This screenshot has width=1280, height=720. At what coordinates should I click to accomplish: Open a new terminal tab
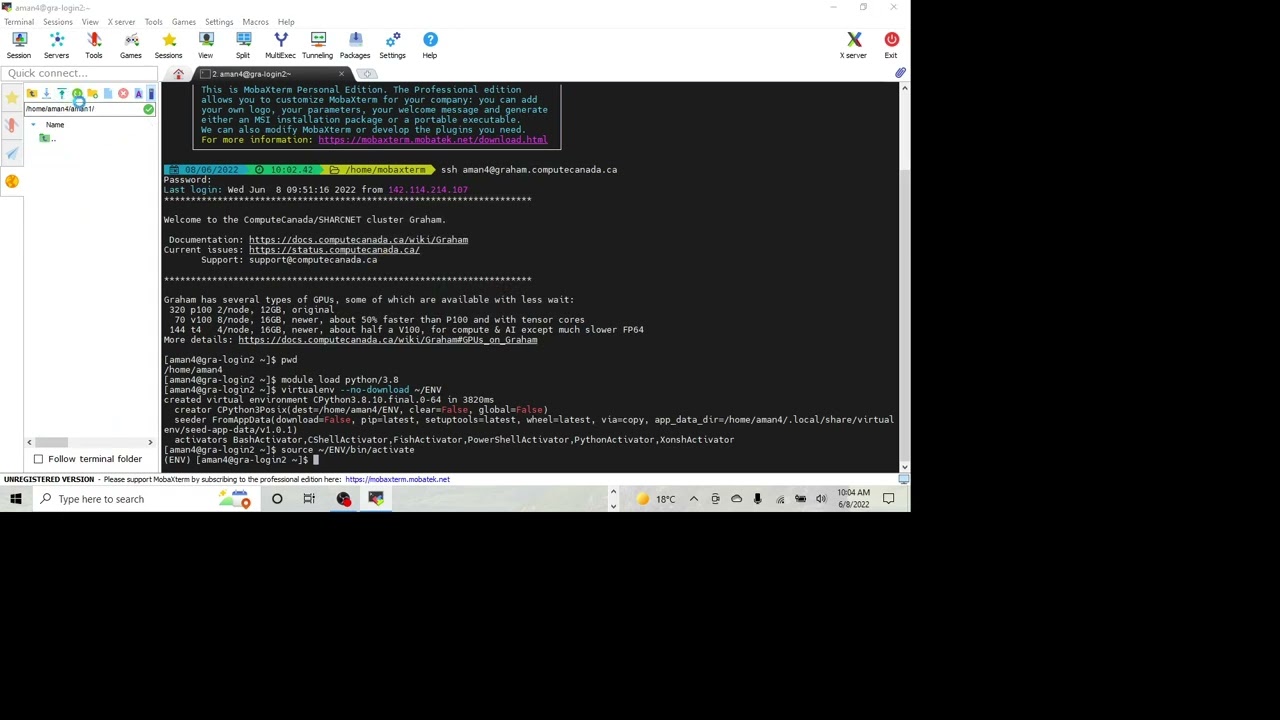[367, 74]
